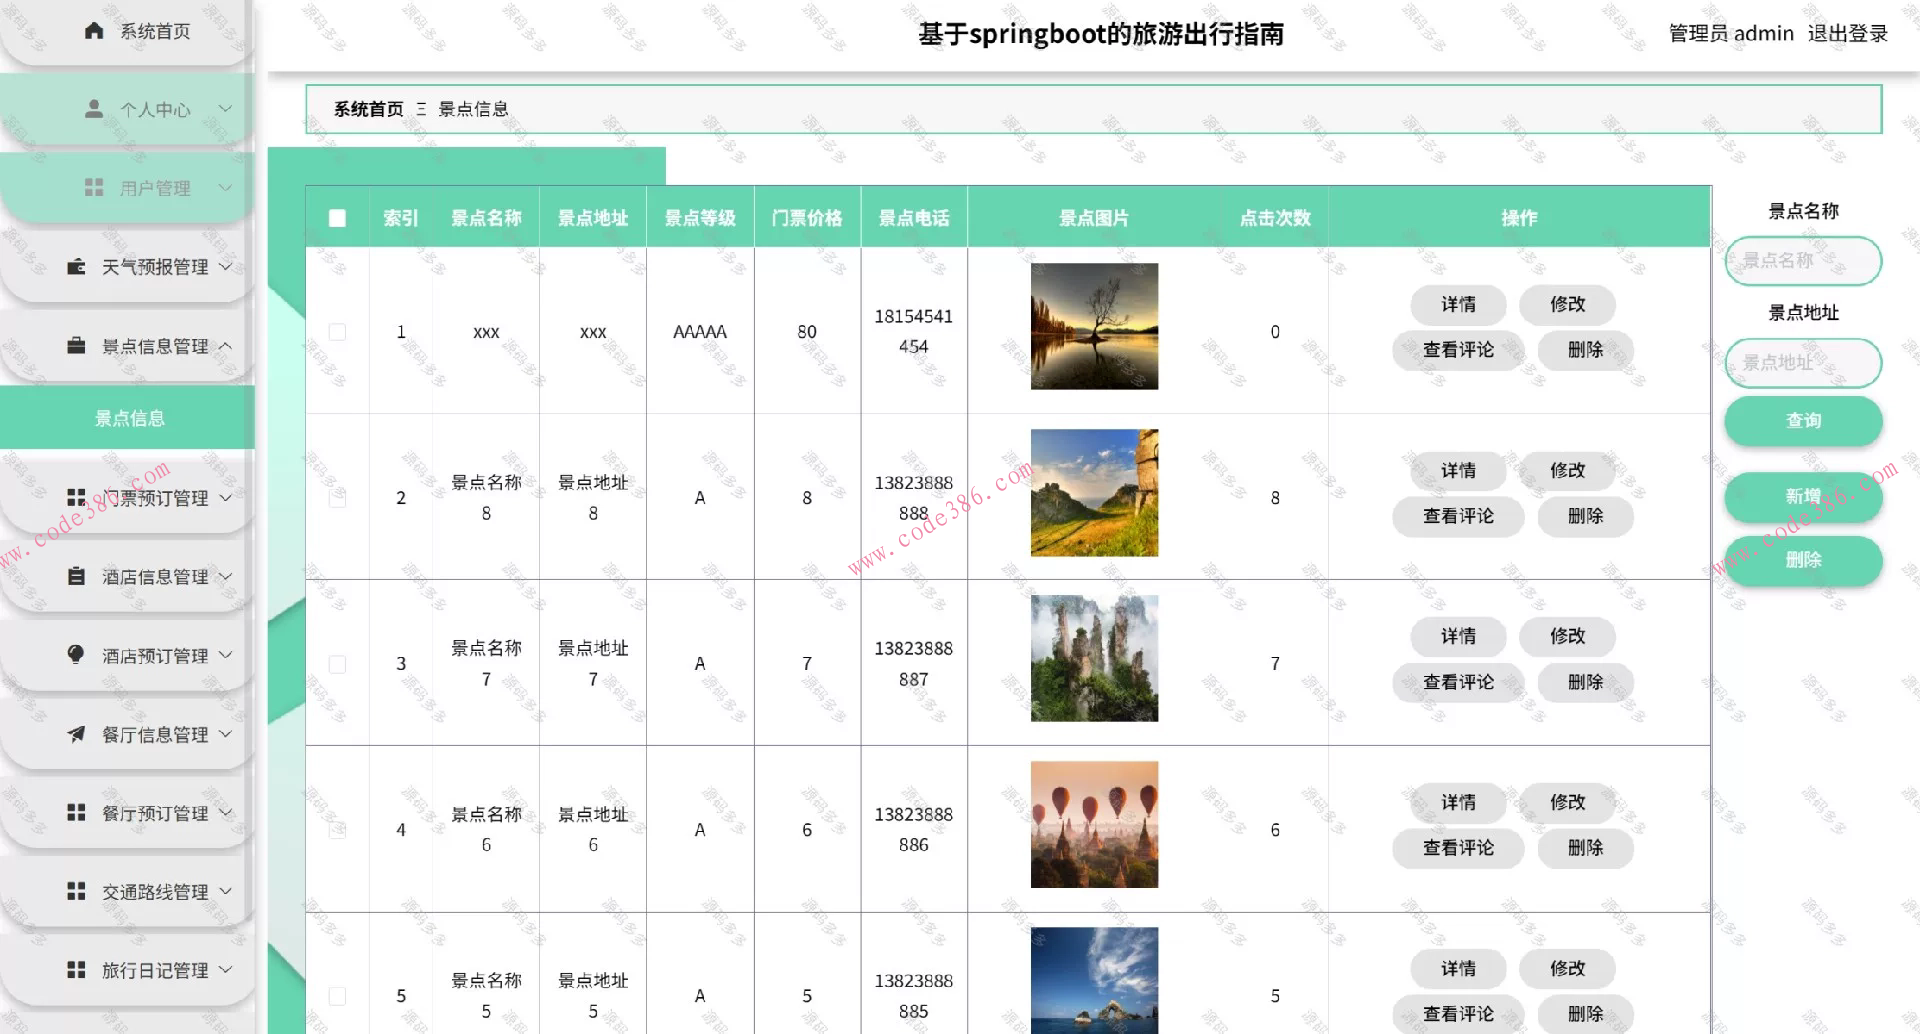Open the 景点信息 submenu item
Image resolution: width=1920 pixels, height=1034 pixels.
130,418
